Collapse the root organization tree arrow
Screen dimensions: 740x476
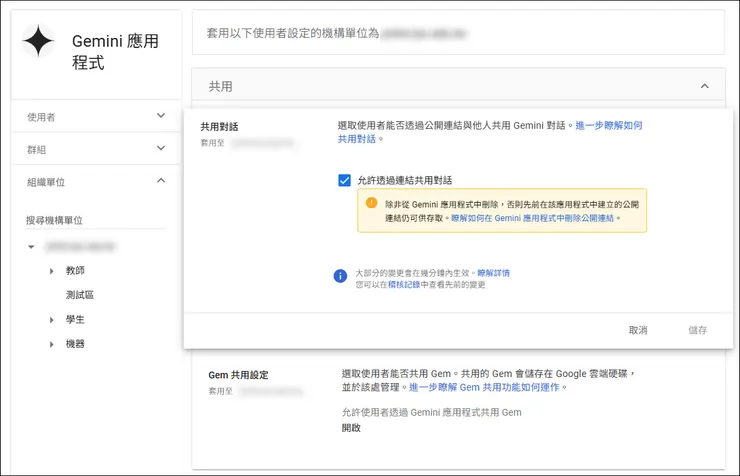pyautogui.click(x=31, y=247)
